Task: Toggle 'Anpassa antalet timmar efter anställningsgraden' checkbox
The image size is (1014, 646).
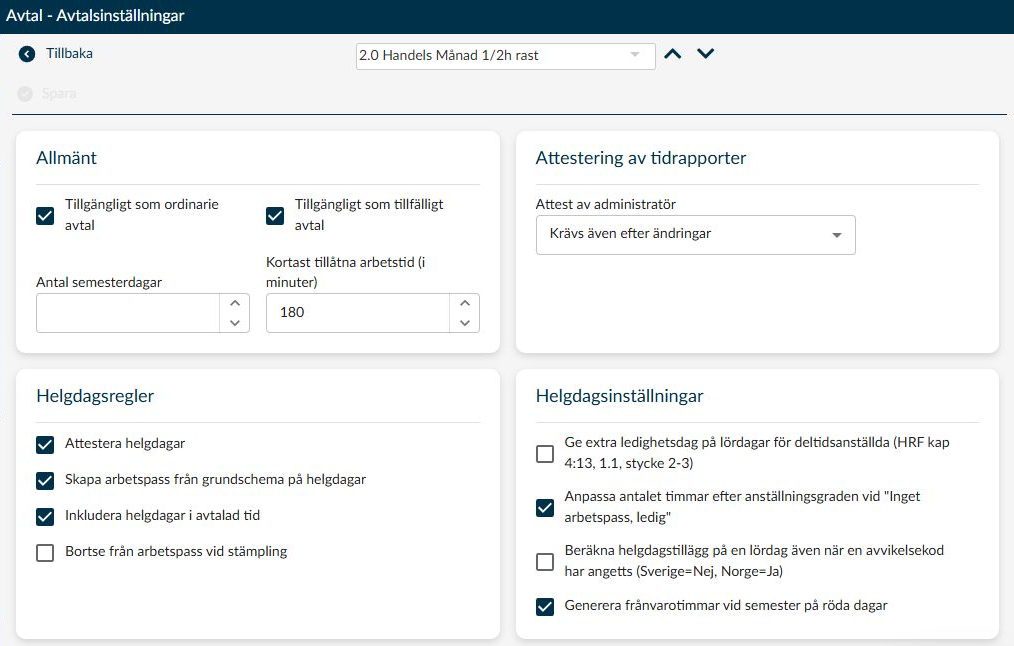Action: [545, 508]
